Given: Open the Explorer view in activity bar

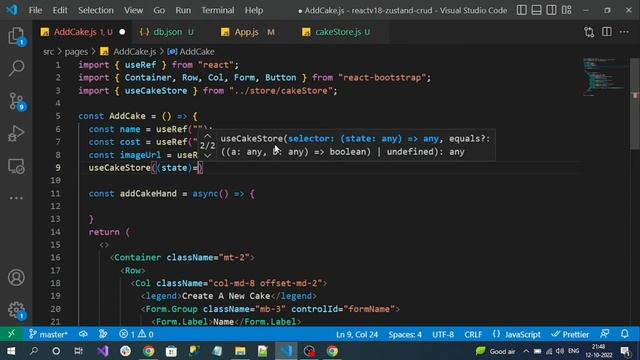Looking at the screenshot, I should [x=16, y=36].
